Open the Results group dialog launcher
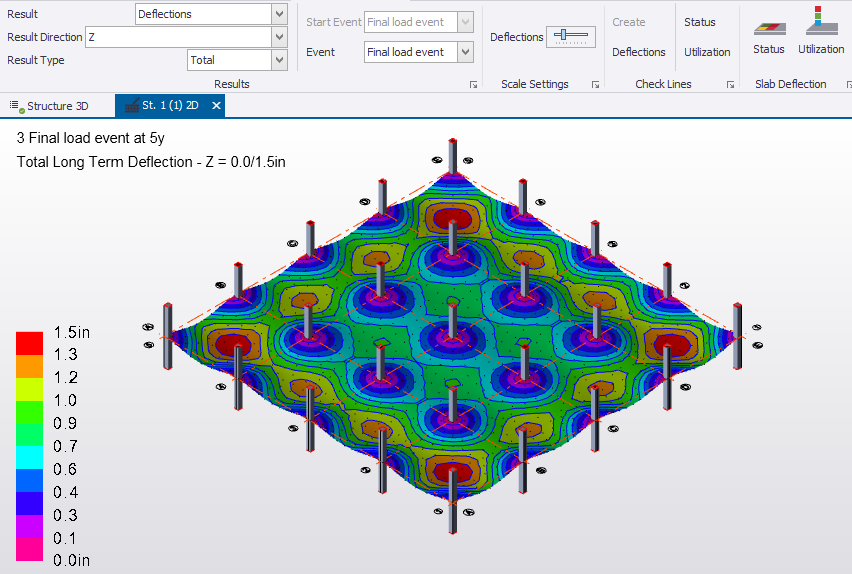Image resolution: width=852 pixels, height=574 pixels. pyautogui.click(x=473, y=85)
